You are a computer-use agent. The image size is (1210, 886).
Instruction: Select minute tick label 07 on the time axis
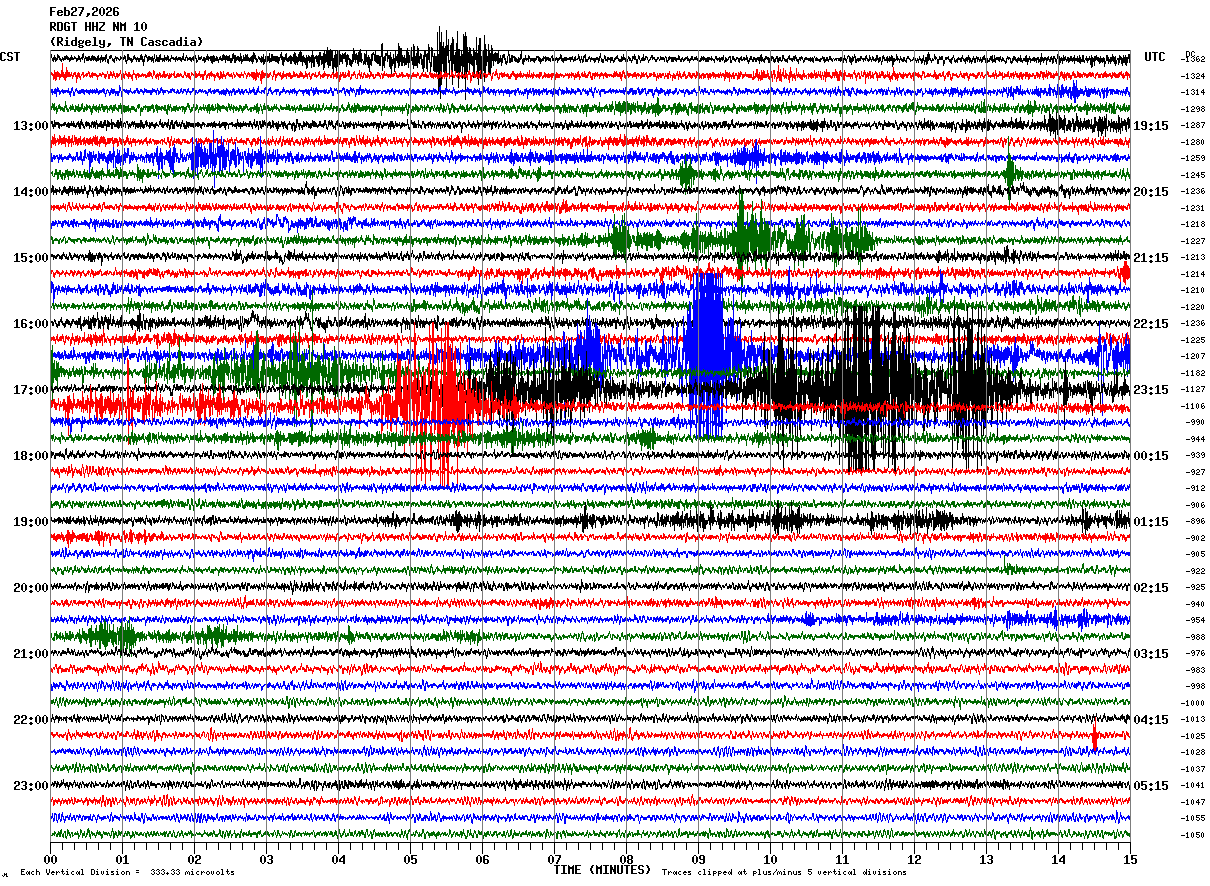pyautogui.click(x=554, y=859)
